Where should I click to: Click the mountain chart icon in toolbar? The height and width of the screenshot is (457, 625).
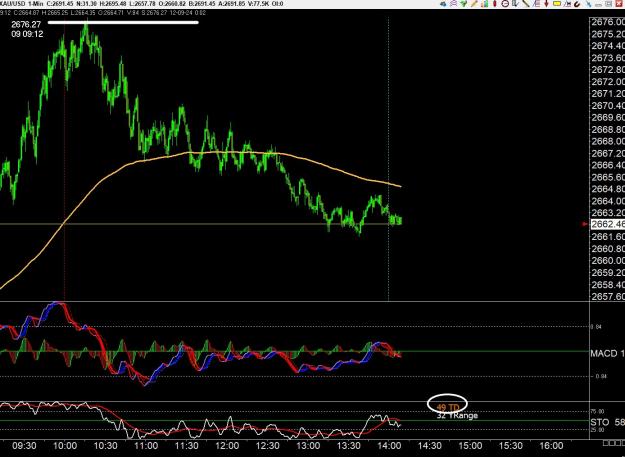[x=567, y=4]
